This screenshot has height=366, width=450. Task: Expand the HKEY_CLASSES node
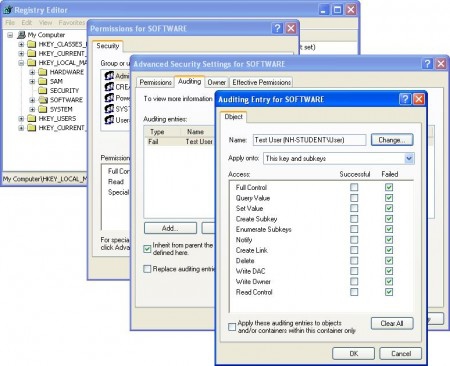21,44
